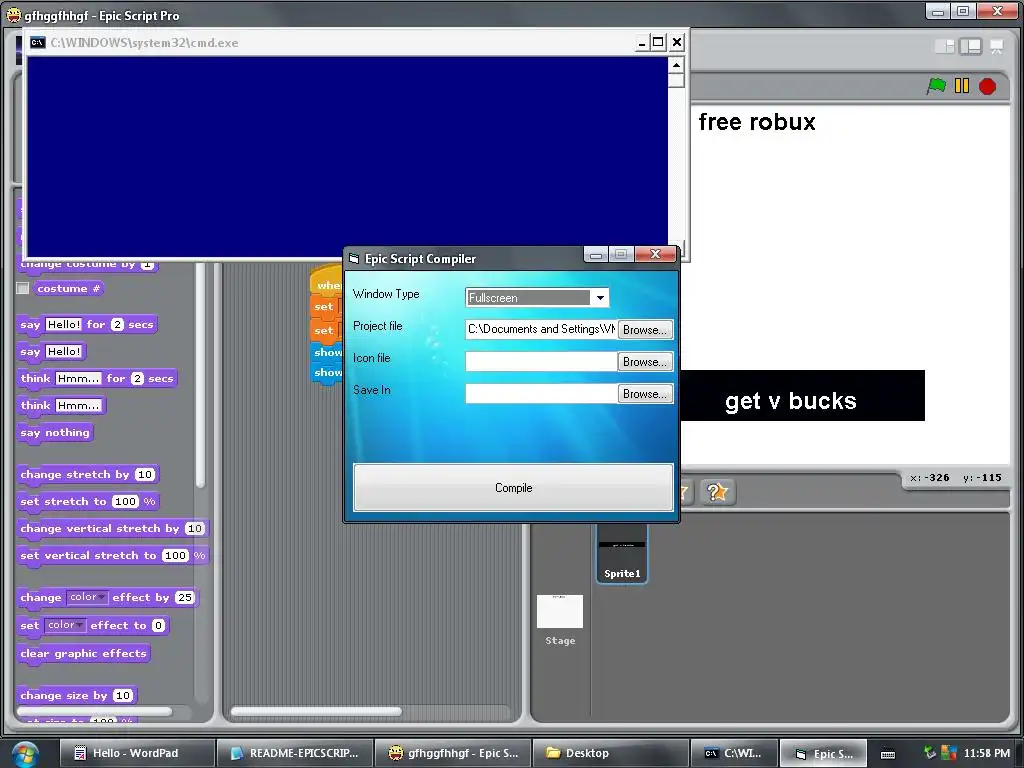Viewport: 1024px width, 768px height.
Task: Click 'set vertical stretch to 100' block
Action: (x=113, y=556)
